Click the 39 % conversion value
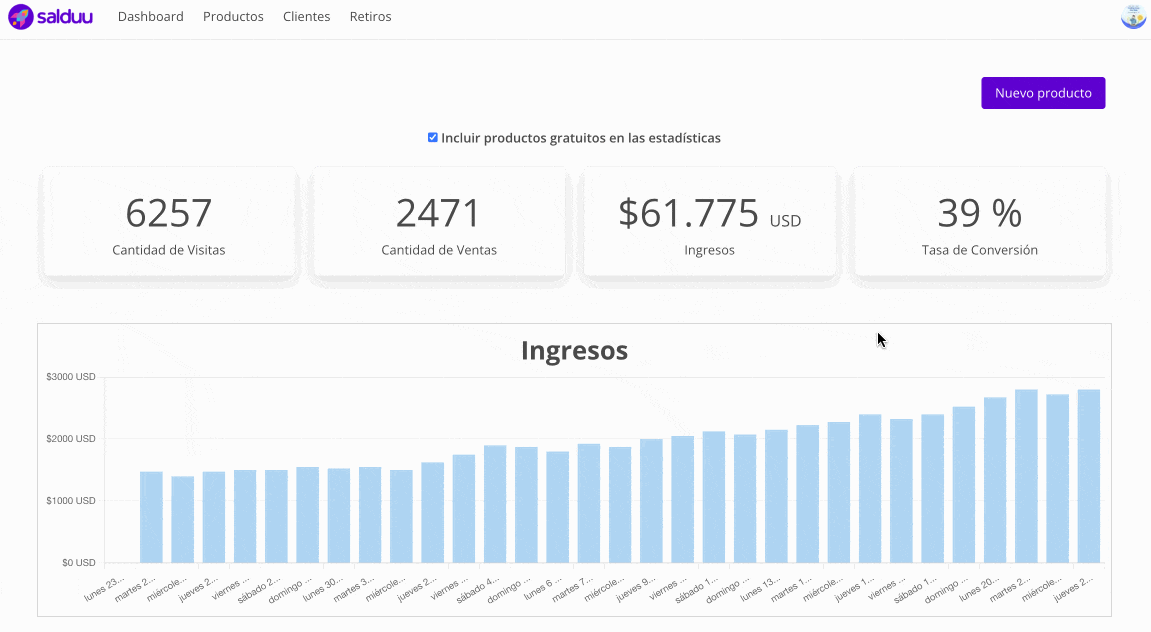Viewport: 1151px width, 632px height. pyautogui.click(x=980, y=211)
